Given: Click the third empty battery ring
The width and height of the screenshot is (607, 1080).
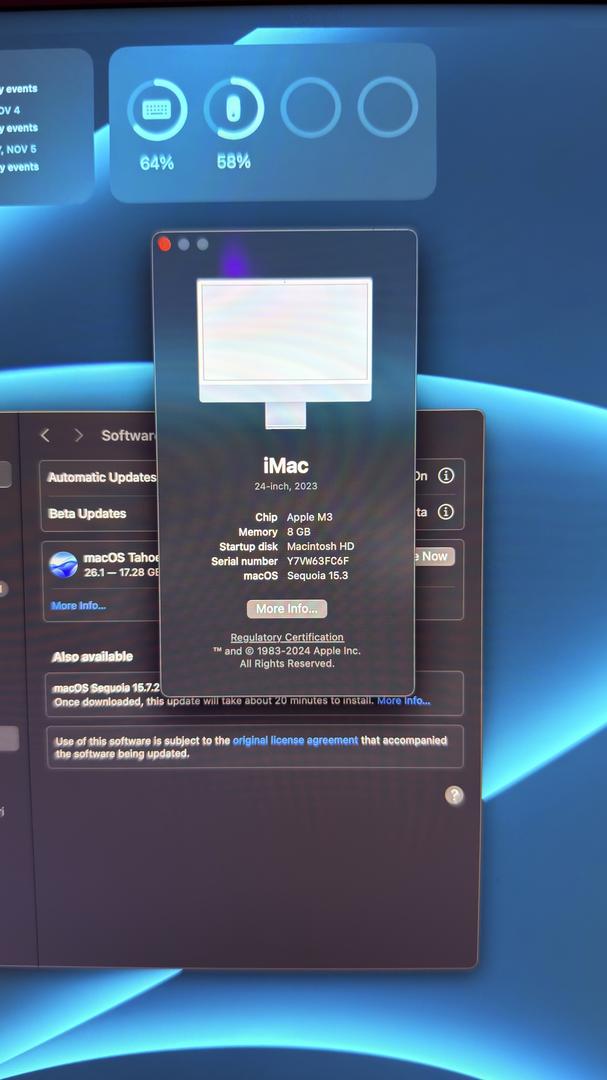Looking at the screenshot, I should click(310, 107).
